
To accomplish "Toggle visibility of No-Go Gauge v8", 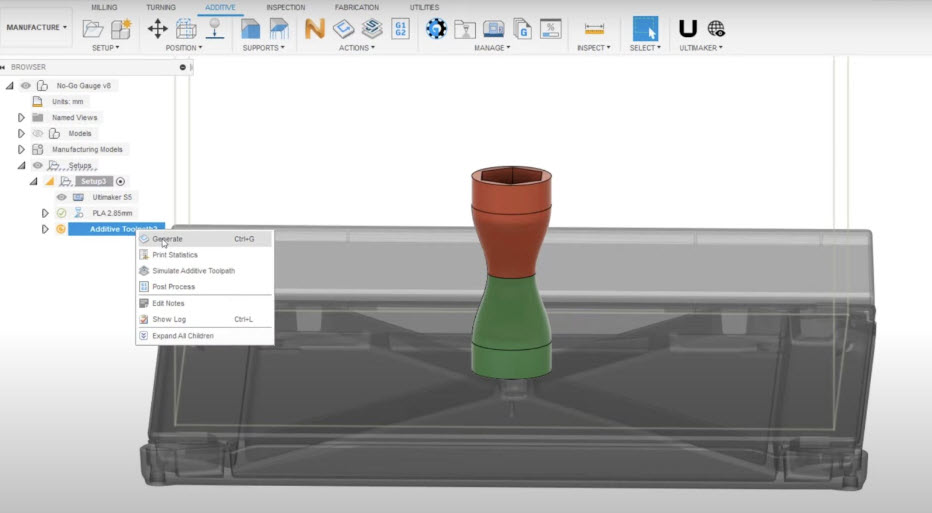I will 26,86.
